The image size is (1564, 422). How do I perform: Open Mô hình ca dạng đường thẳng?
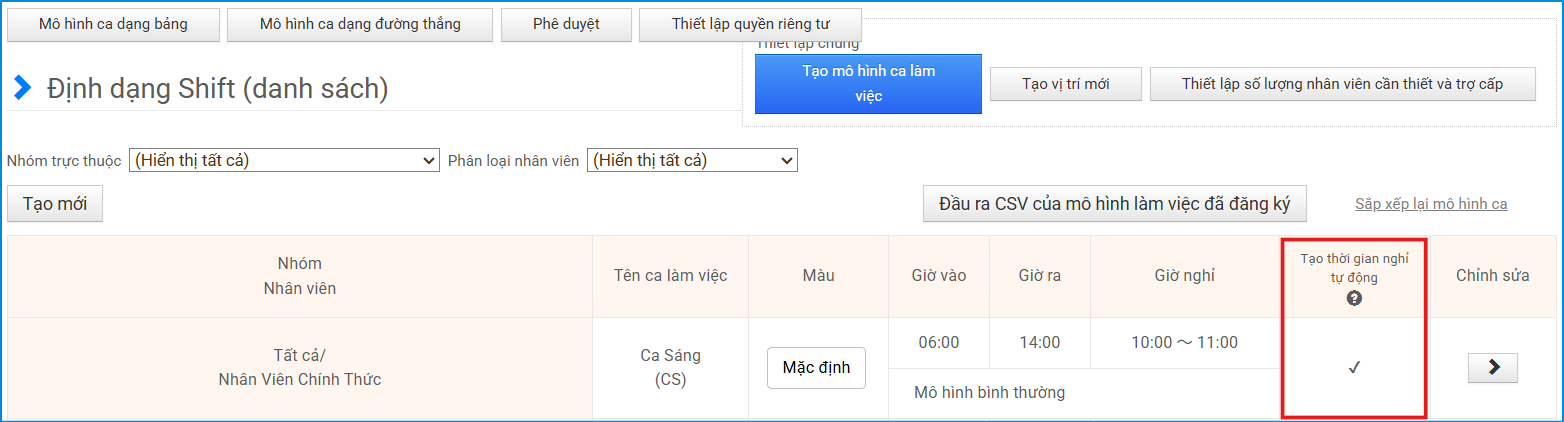click(x=360, y=25)
